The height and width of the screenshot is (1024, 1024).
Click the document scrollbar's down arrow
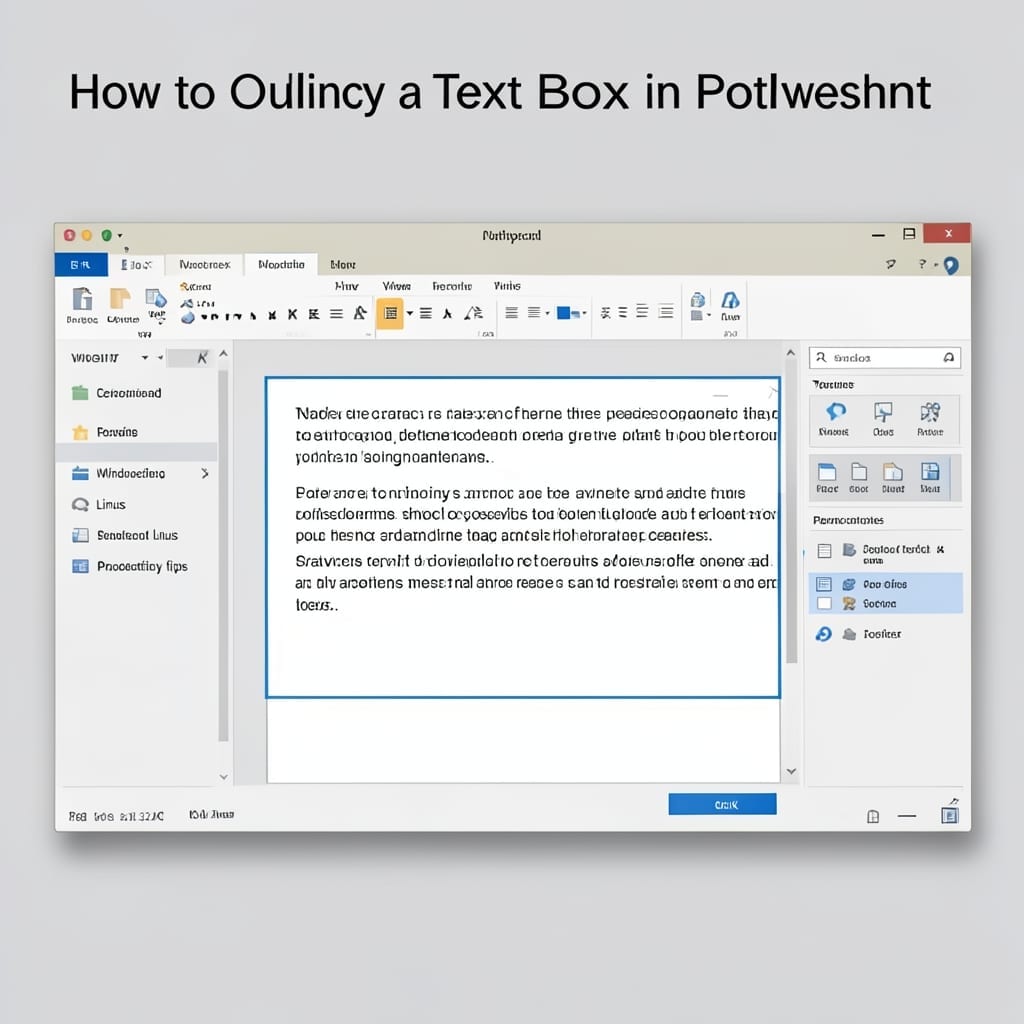tap(791, 771)
